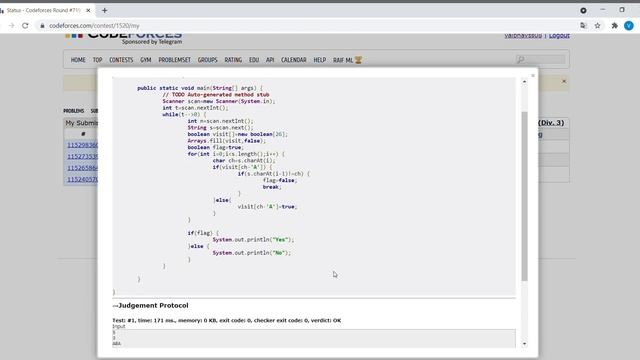Click the Test #1 verdict OK line
Screen dimensions: 640x360
(227, 320)
